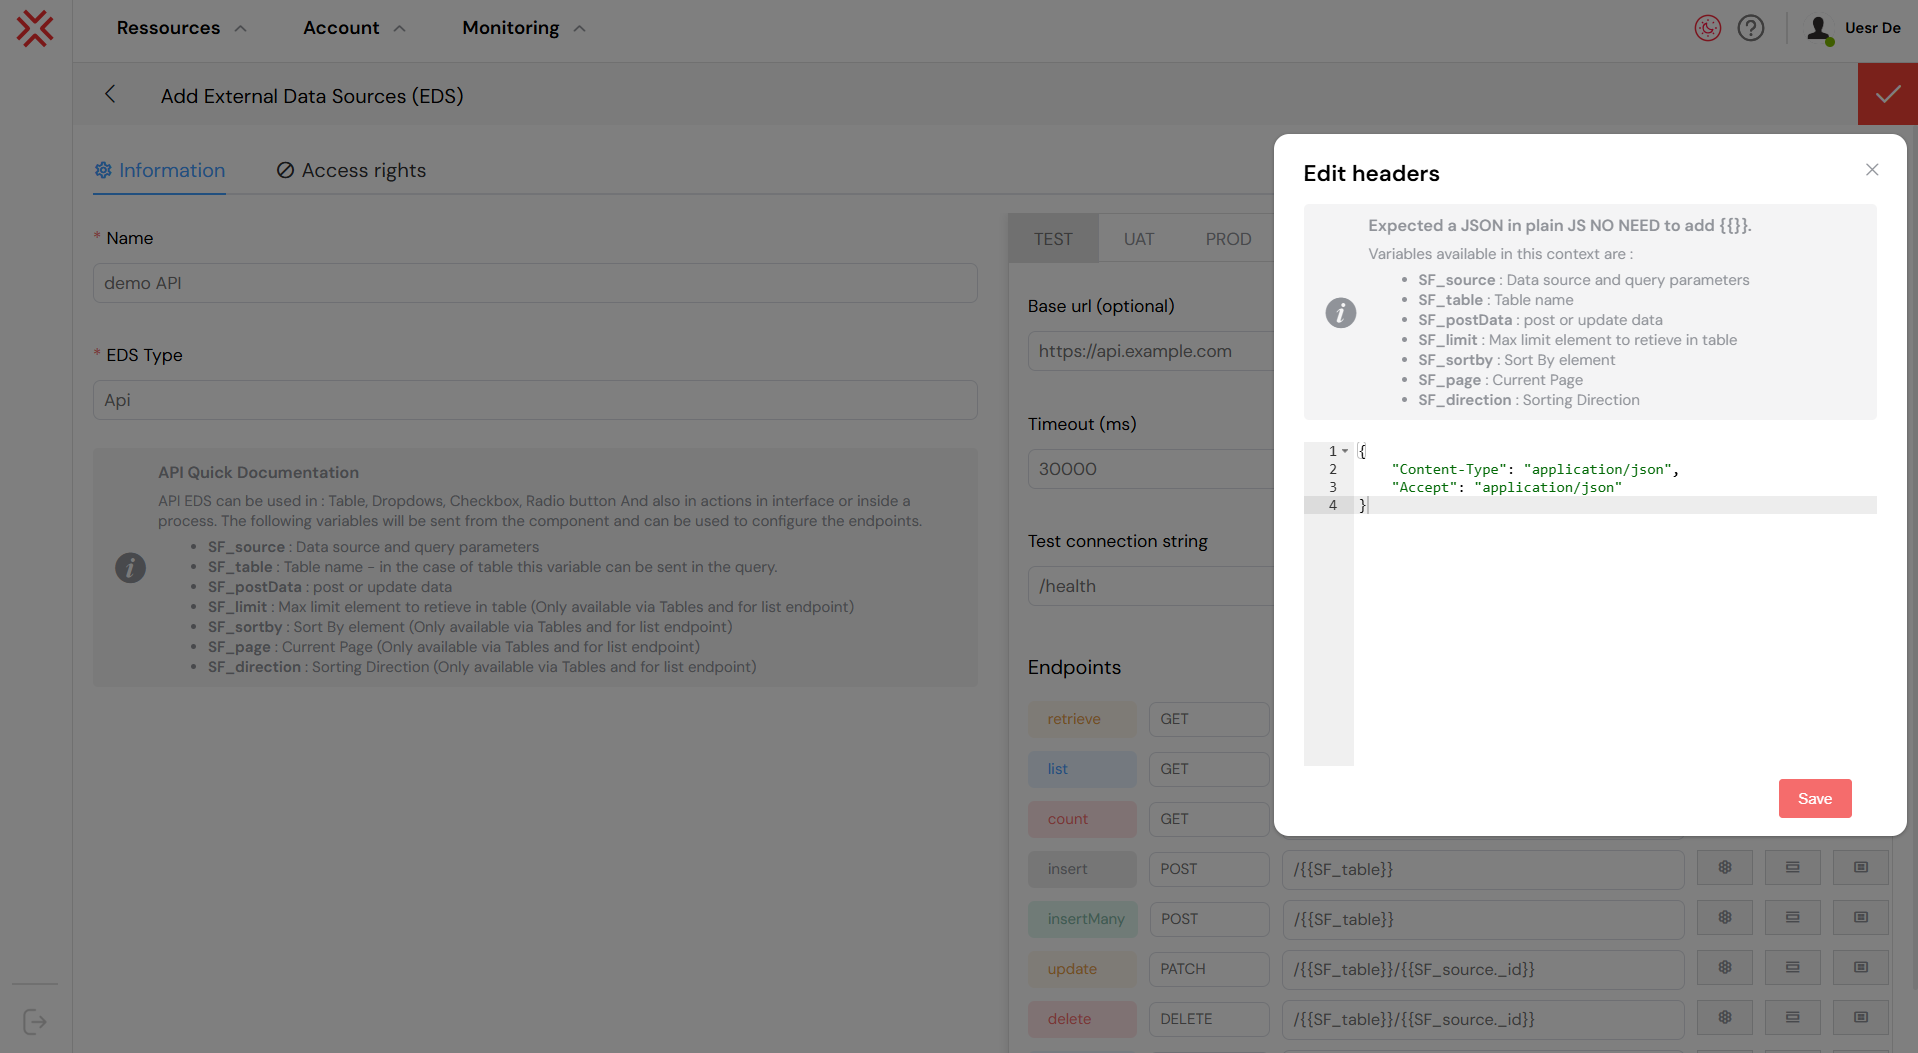This screenshot has width=1918, height=1053.
Task: Click the red X logo at top left
Action: tap(35, 28)
